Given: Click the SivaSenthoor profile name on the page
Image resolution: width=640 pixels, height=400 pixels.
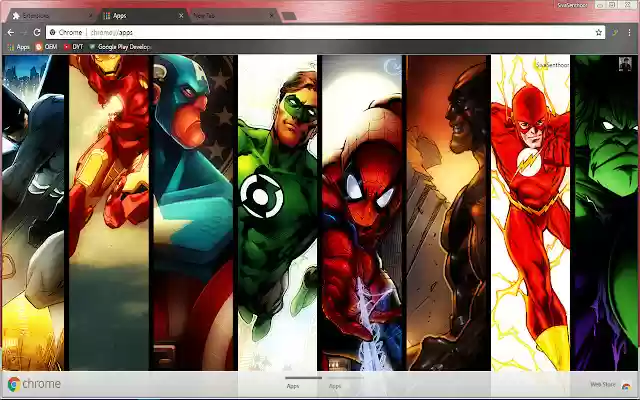Looking at the screenshot, I should pos(552,65).
